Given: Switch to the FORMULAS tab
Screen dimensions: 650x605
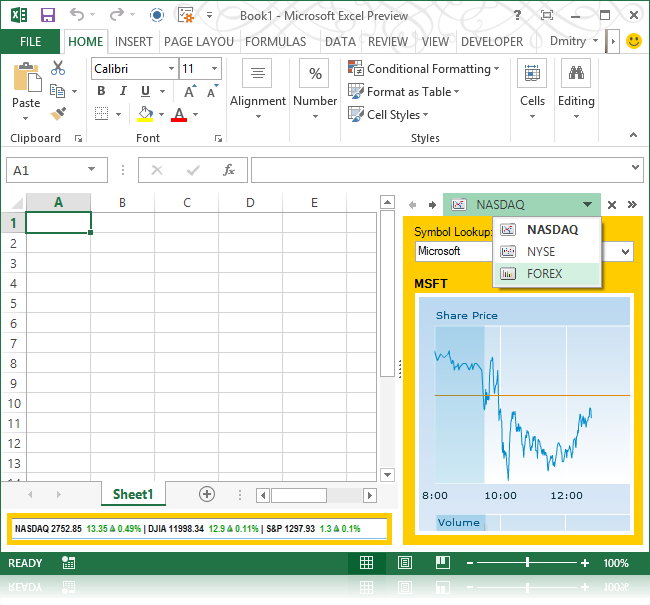Looking at the screenshot, I should point(275,41).
